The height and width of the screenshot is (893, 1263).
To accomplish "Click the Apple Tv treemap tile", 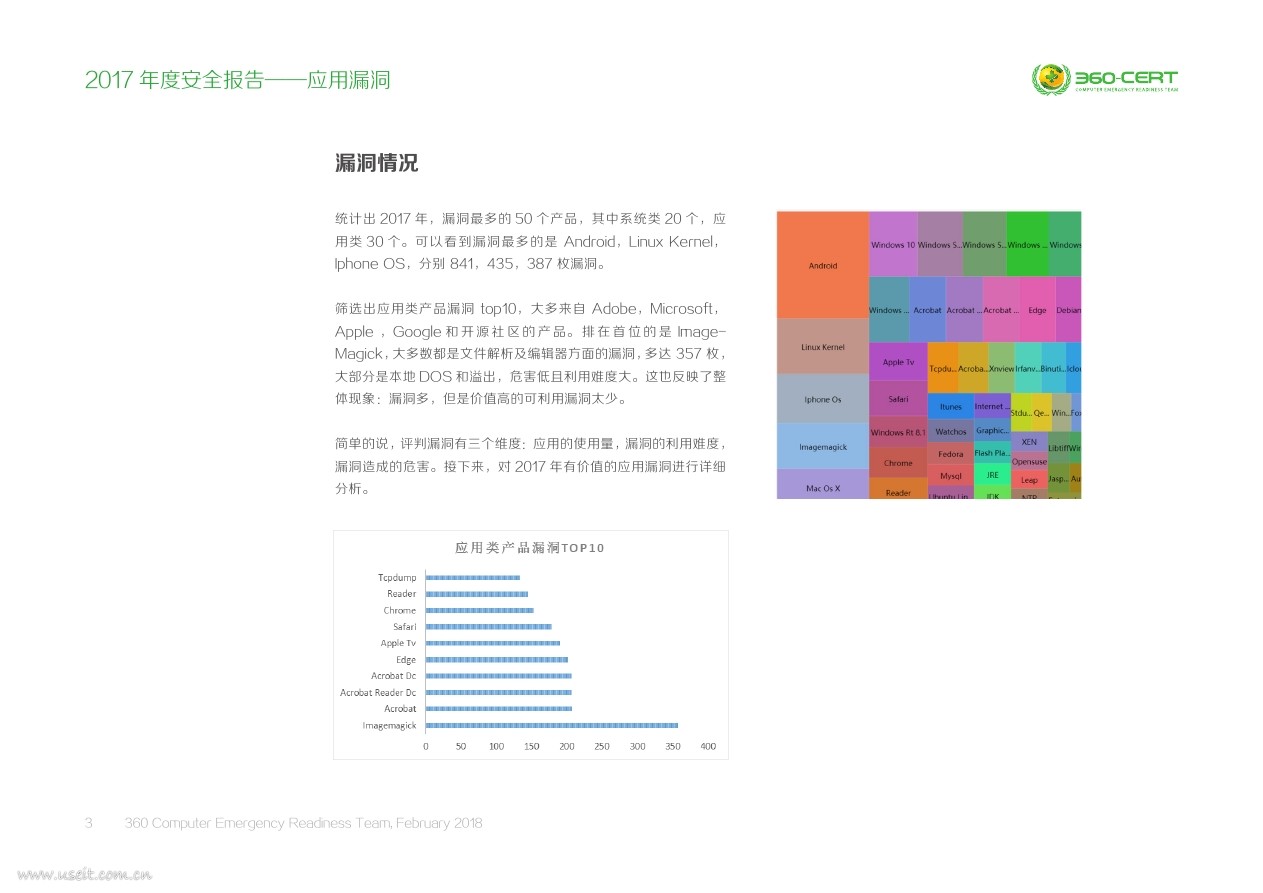I will point(898,362).
